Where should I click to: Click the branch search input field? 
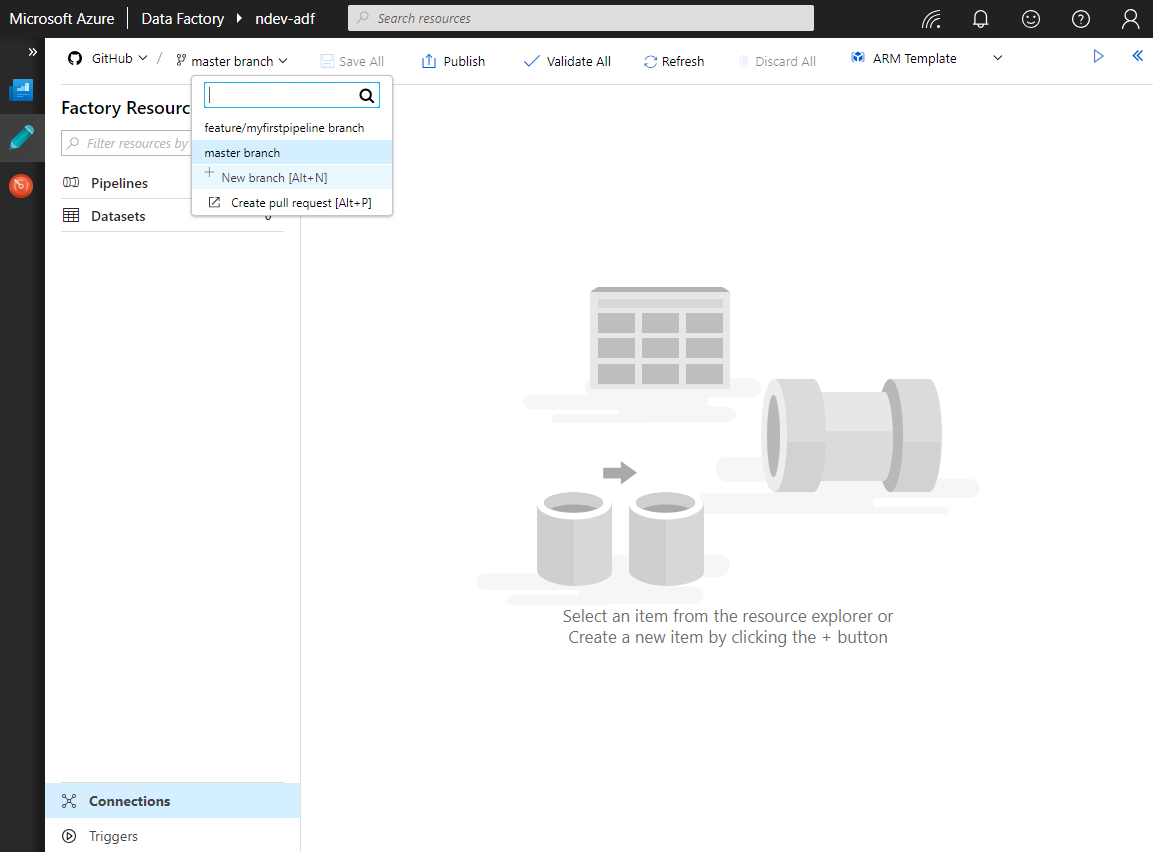point(280,95)
